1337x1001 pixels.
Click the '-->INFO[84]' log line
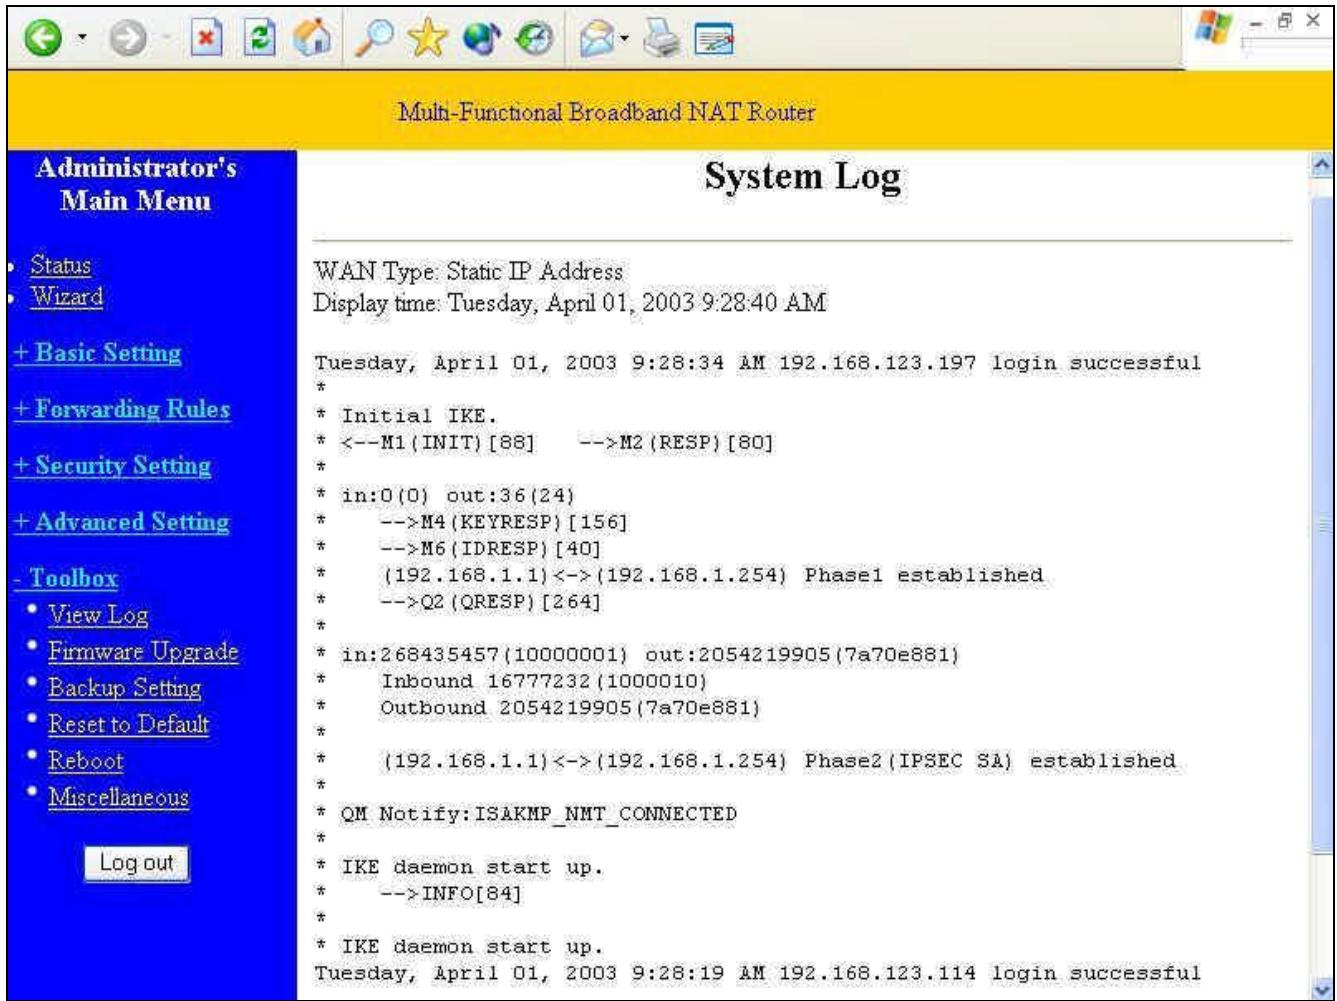click(452, 894)
